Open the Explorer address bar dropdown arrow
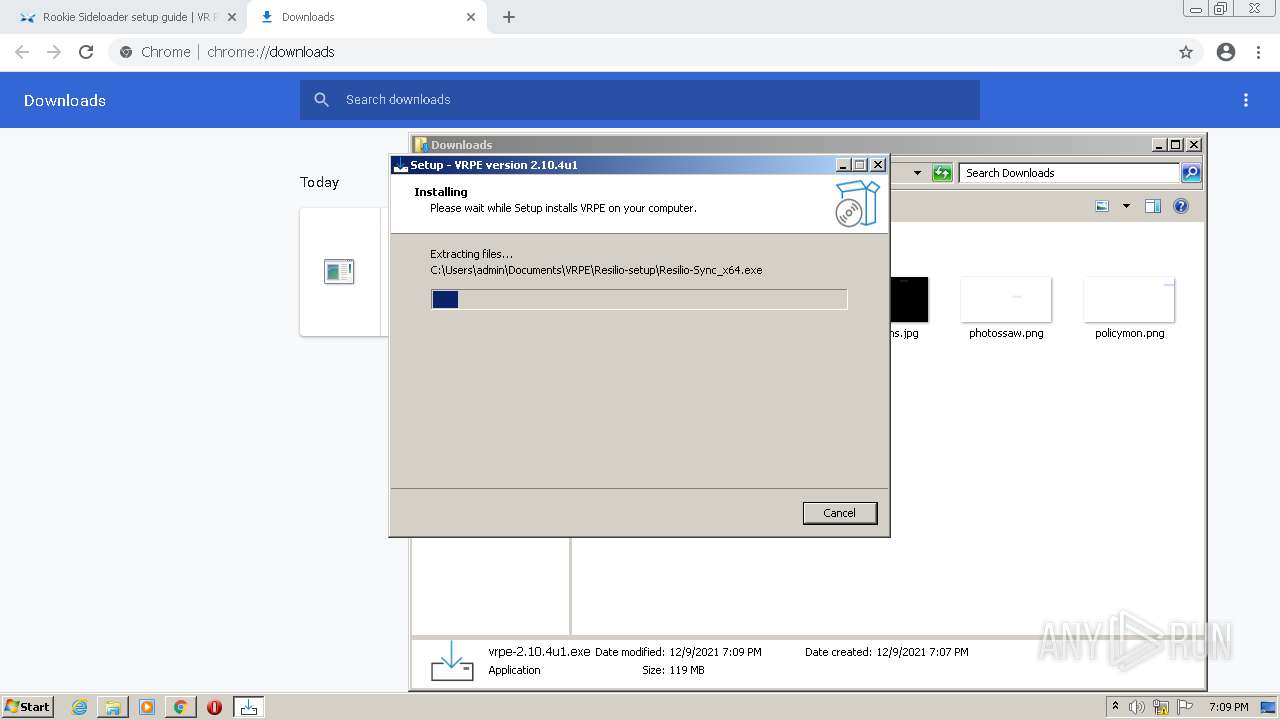The image size is (1280, 720). point(917,173)
